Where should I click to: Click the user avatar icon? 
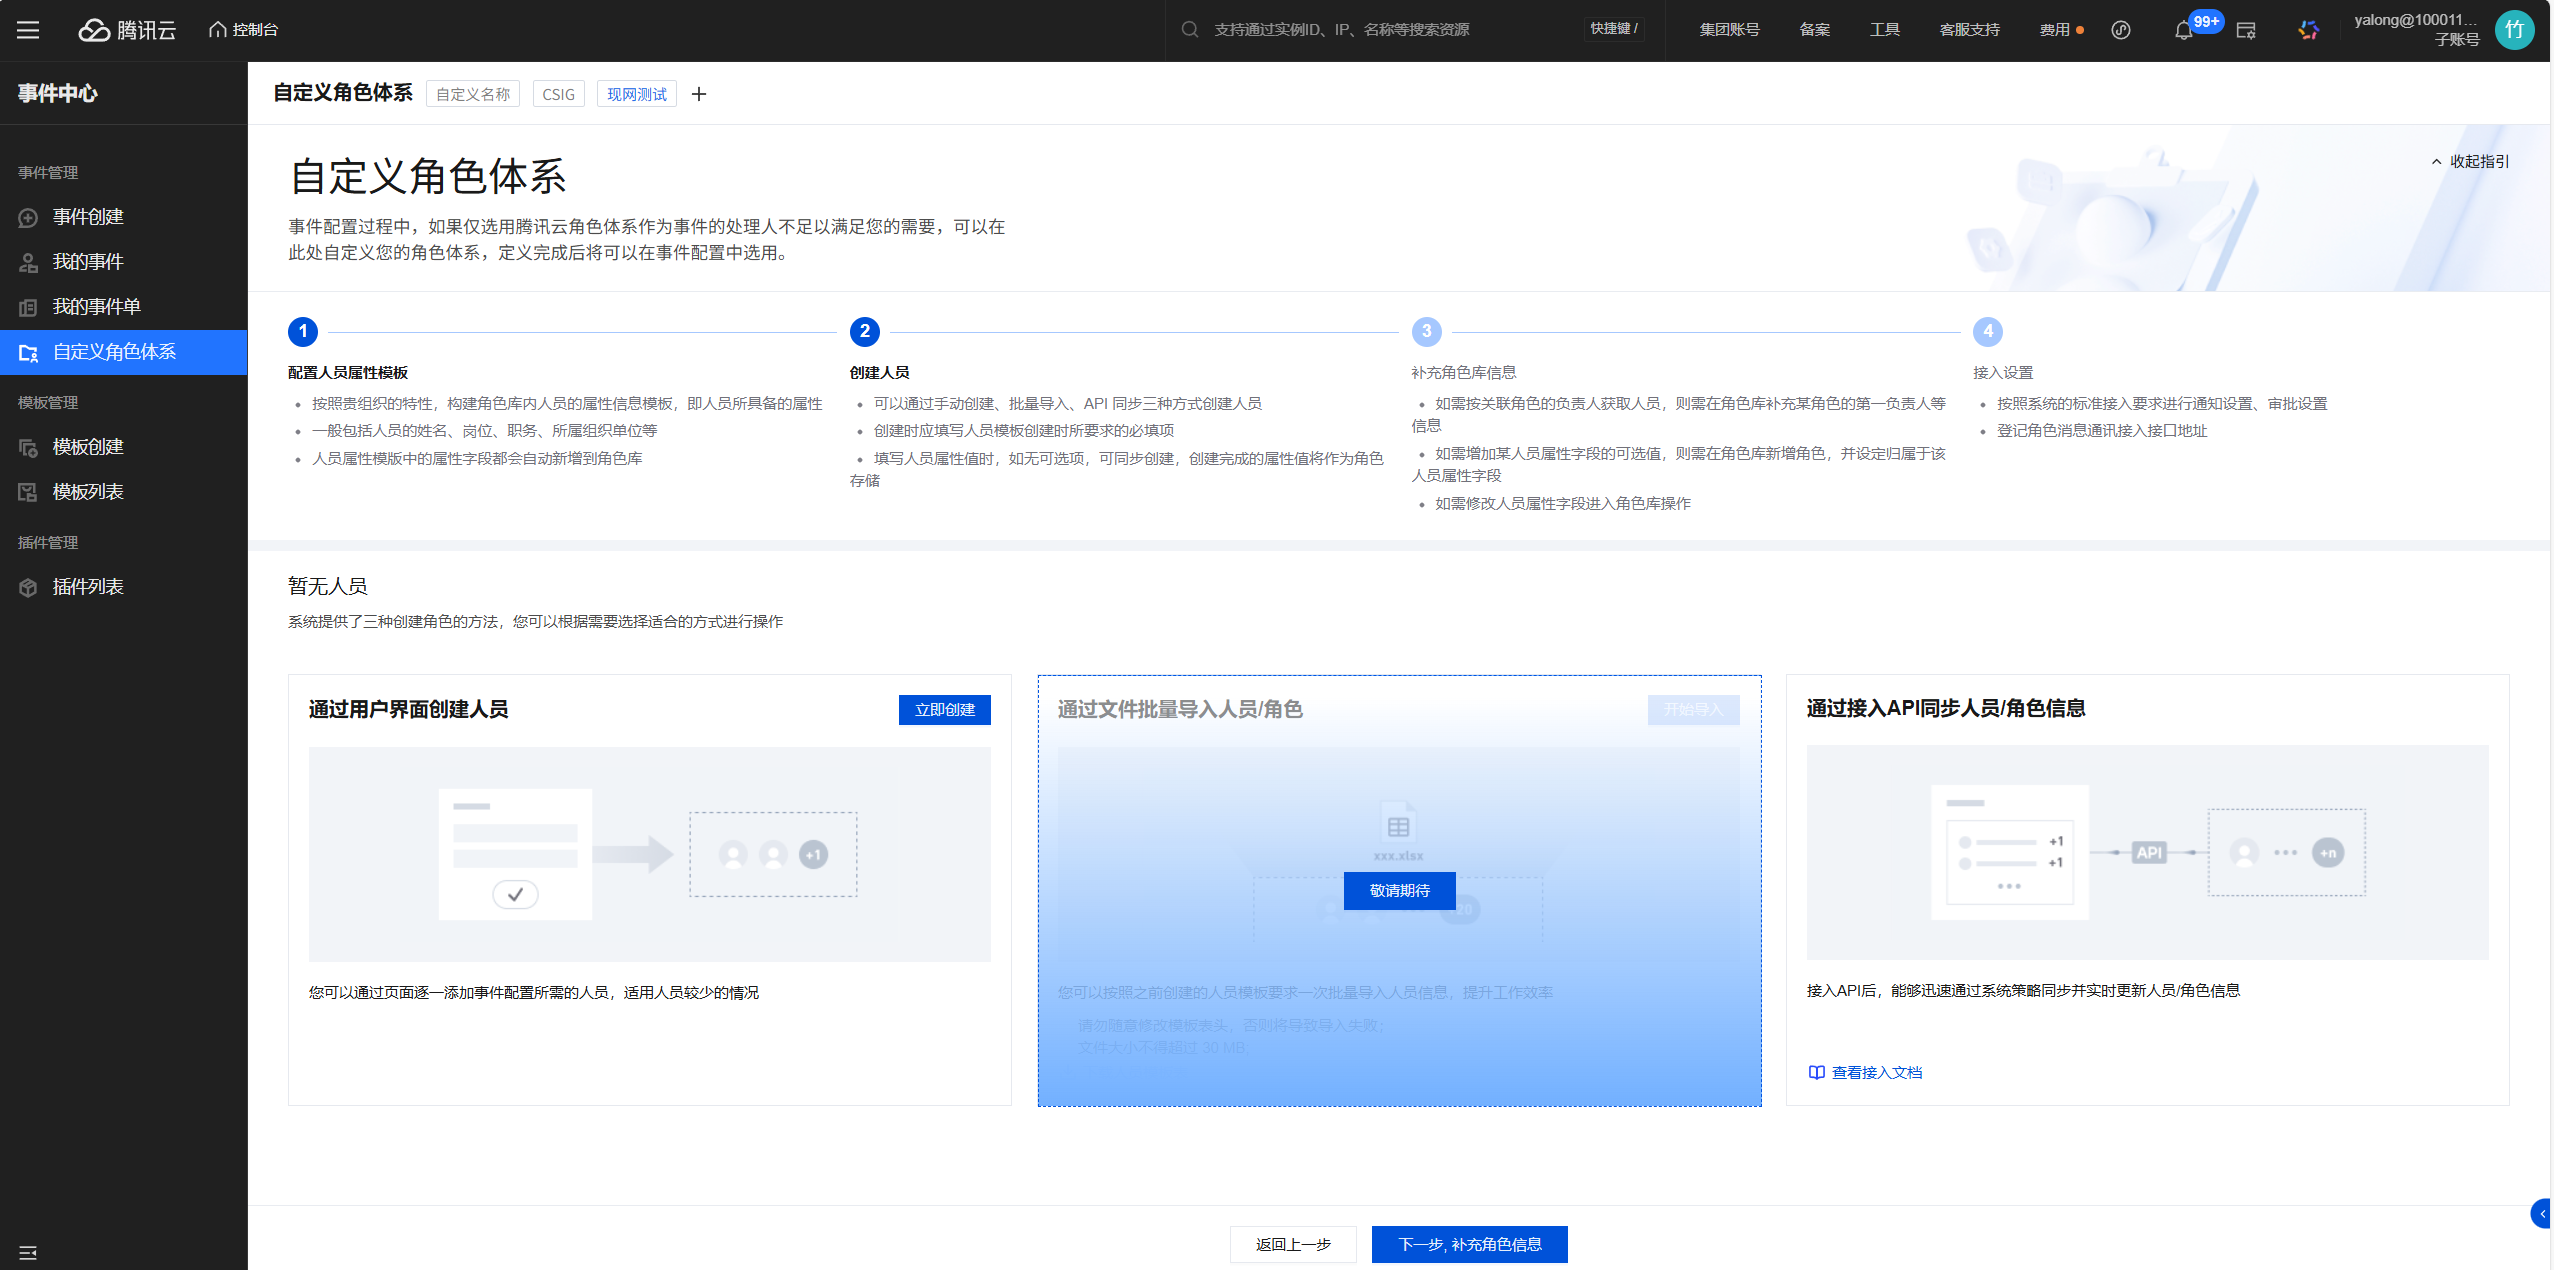pos(2514,30)
